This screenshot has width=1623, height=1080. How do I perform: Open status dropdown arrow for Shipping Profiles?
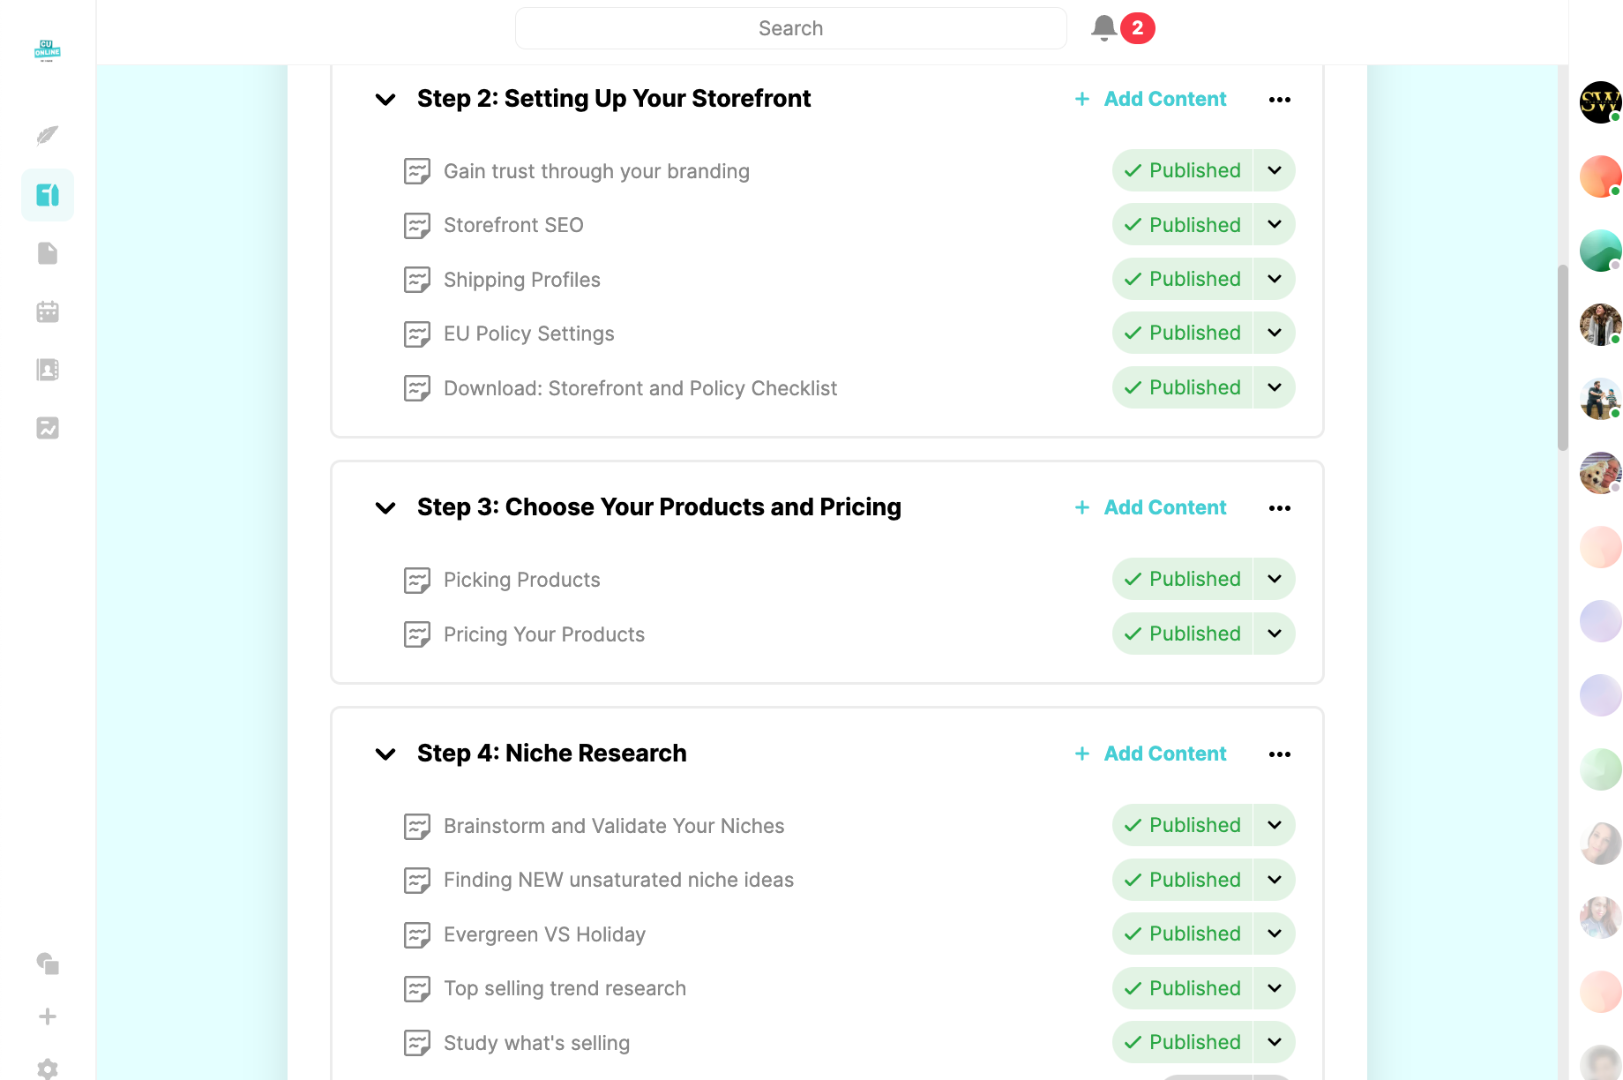pos(1274,279)
